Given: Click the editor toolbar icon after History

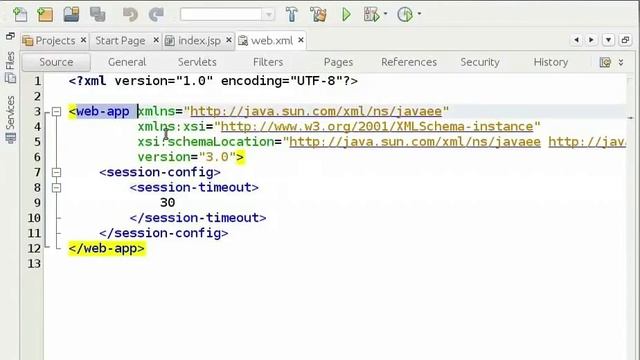Looking at the screenshot, I should pos(605,62).
